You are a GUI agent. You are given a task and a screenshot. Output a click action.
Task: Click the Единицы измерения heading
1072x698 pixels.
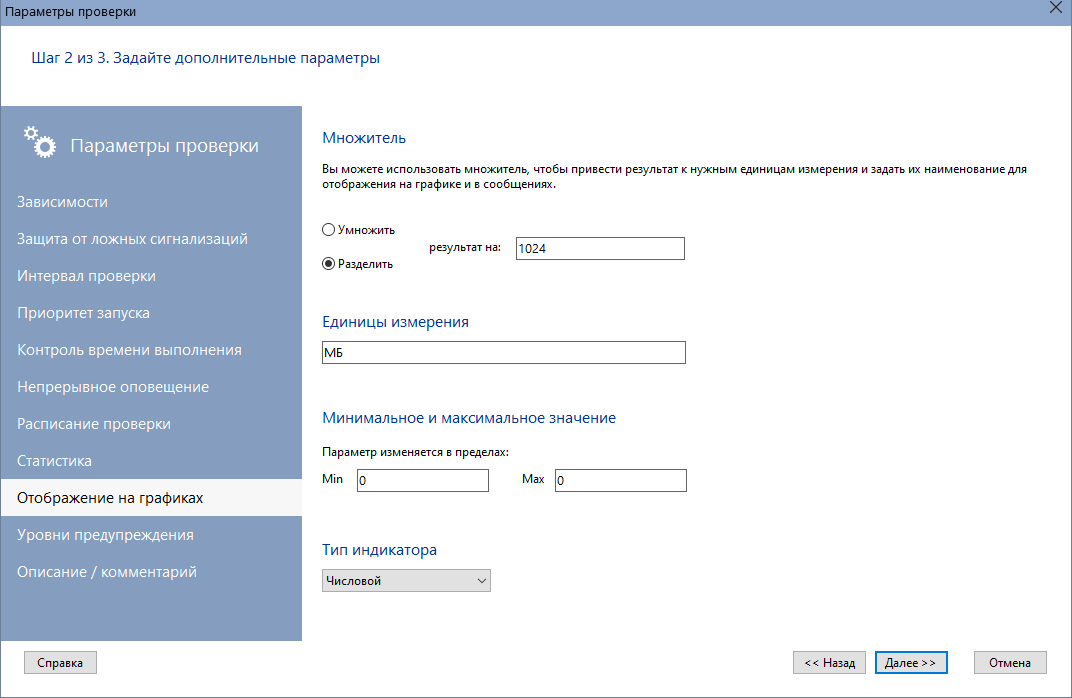(x=395, y=321)
